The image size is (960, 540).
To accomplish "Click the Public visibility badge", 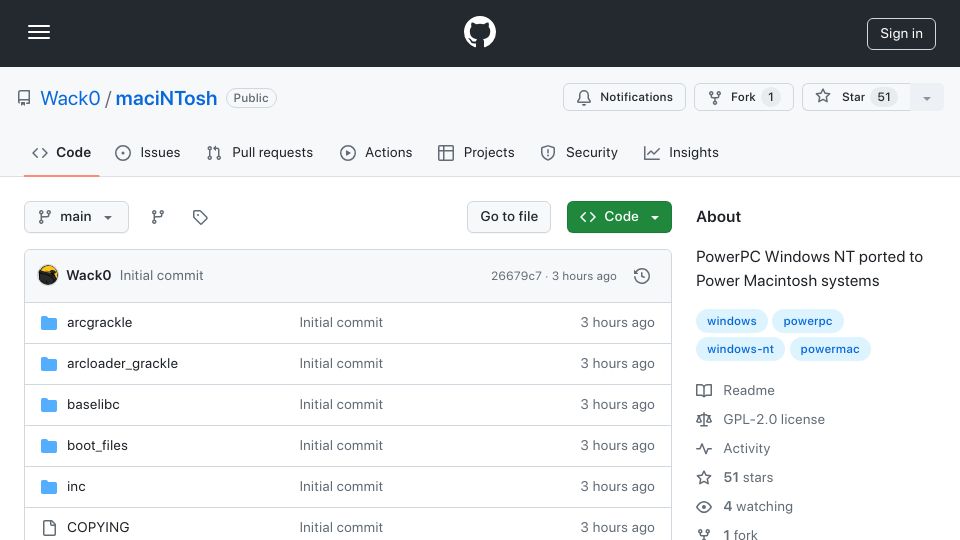I will point(251,98).
